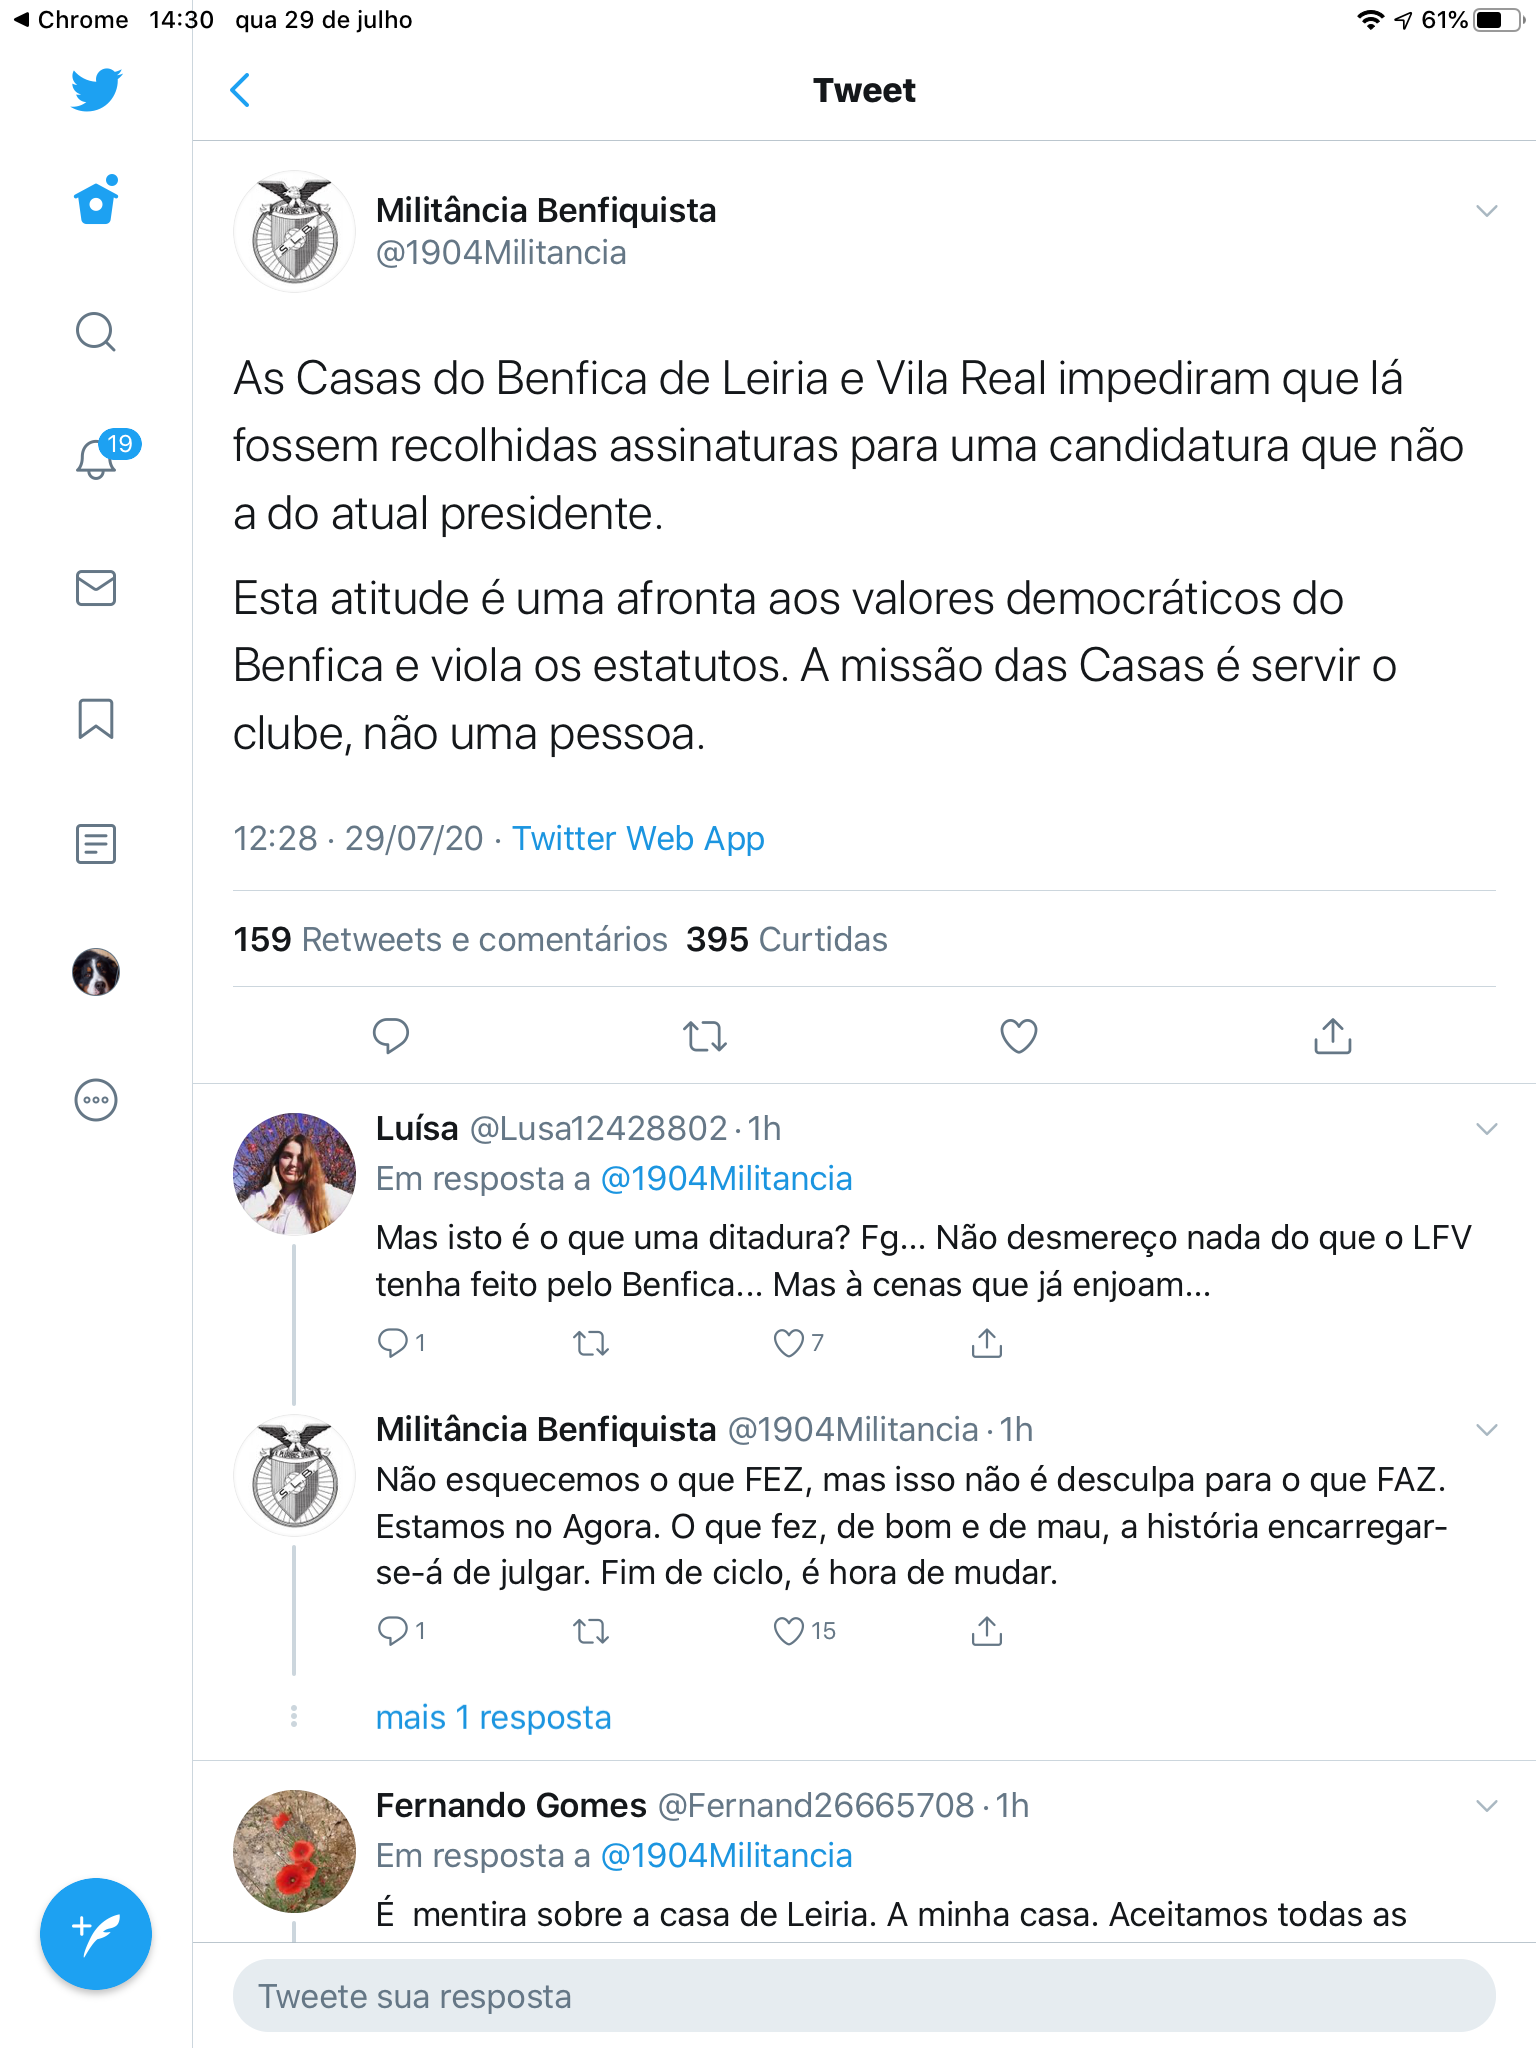Open the Home icon in sidebar
This screenshot has height=2048, width=1536.
(x=96, y=200)
